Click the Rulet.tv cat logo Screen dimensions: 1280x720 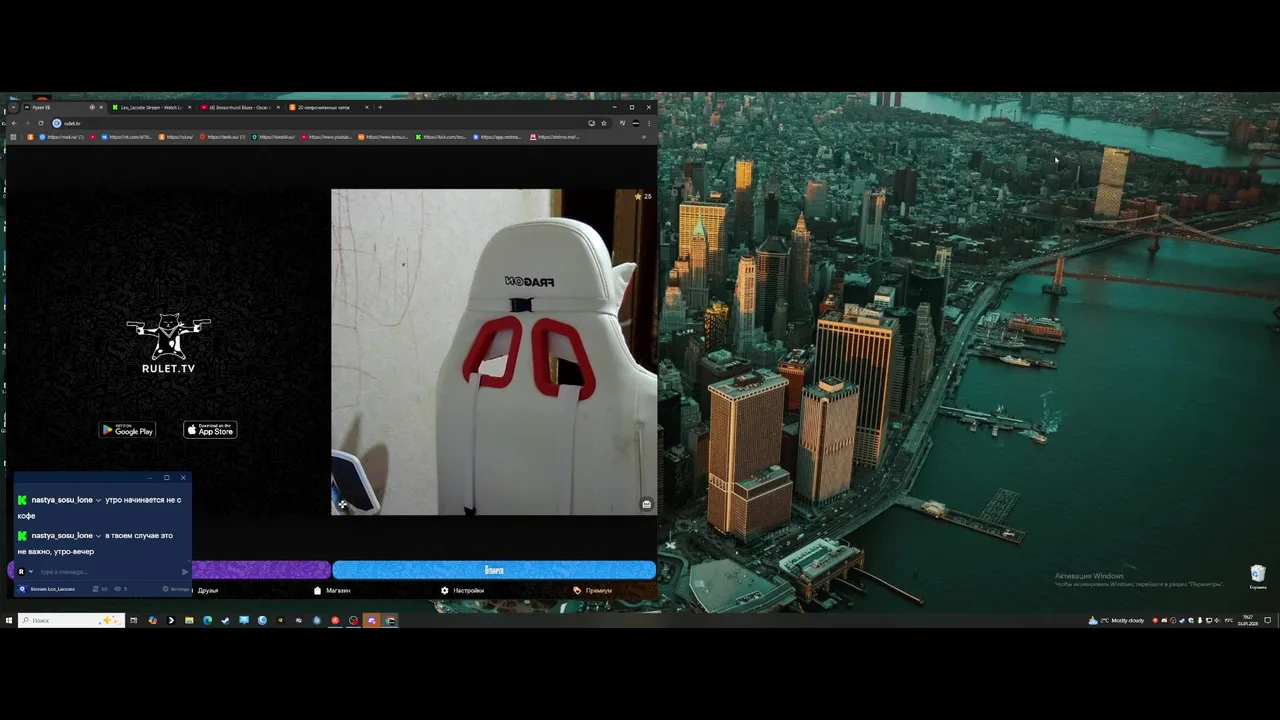tap(168, 343)
